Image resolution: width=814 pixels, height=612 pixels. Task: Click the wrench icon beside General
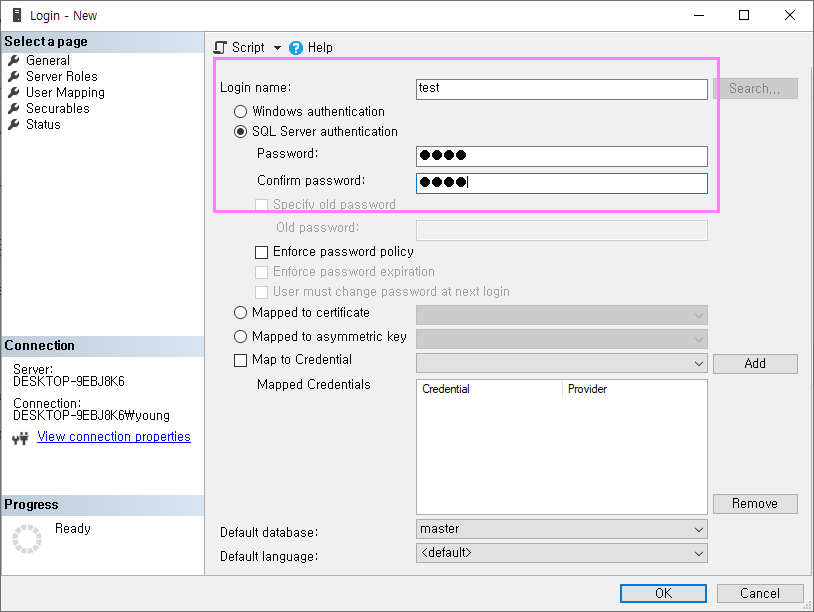[14, 61]
